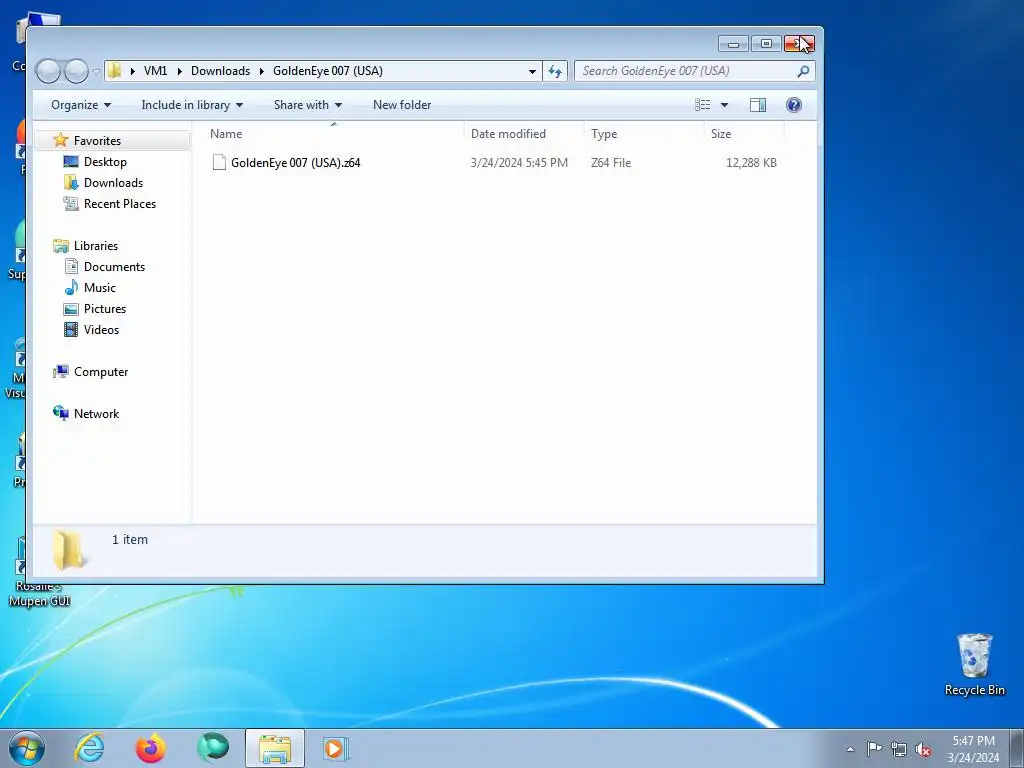This screenshot has height=768, width=1024.
Task: Show hidden tray icons arrow
Action: [x=850, y=749]
